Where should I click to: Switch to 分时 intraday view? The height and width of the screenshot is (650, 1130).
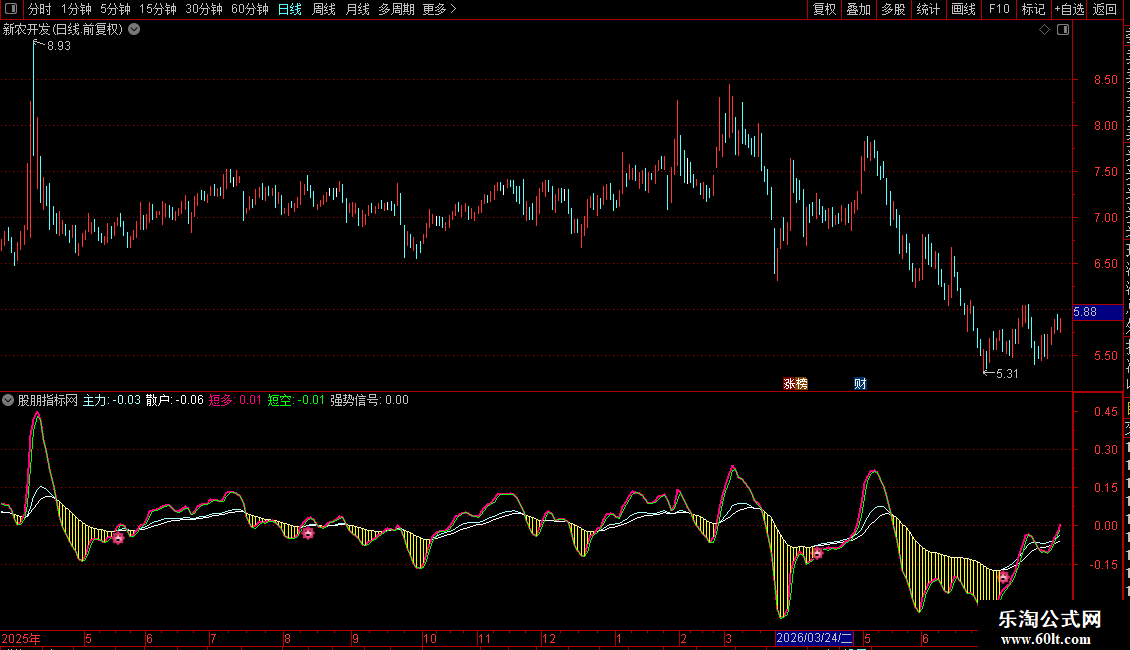pyautogui.click(x=40, y=9)
